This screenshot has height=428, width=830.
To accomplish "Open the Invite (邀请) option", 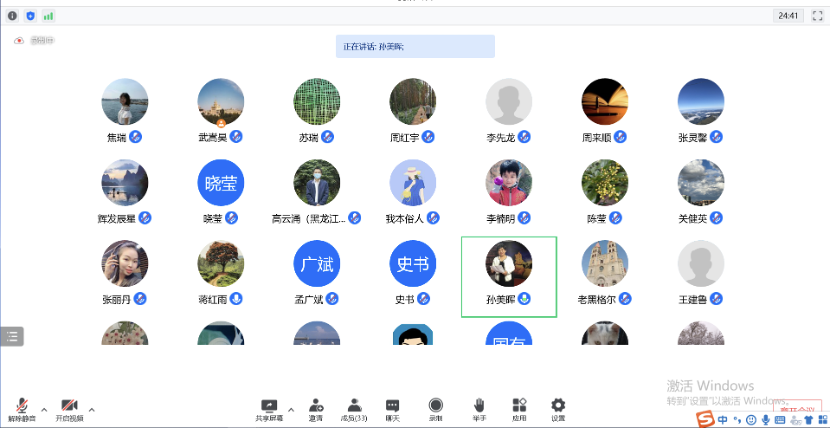I will pos(316,405).
